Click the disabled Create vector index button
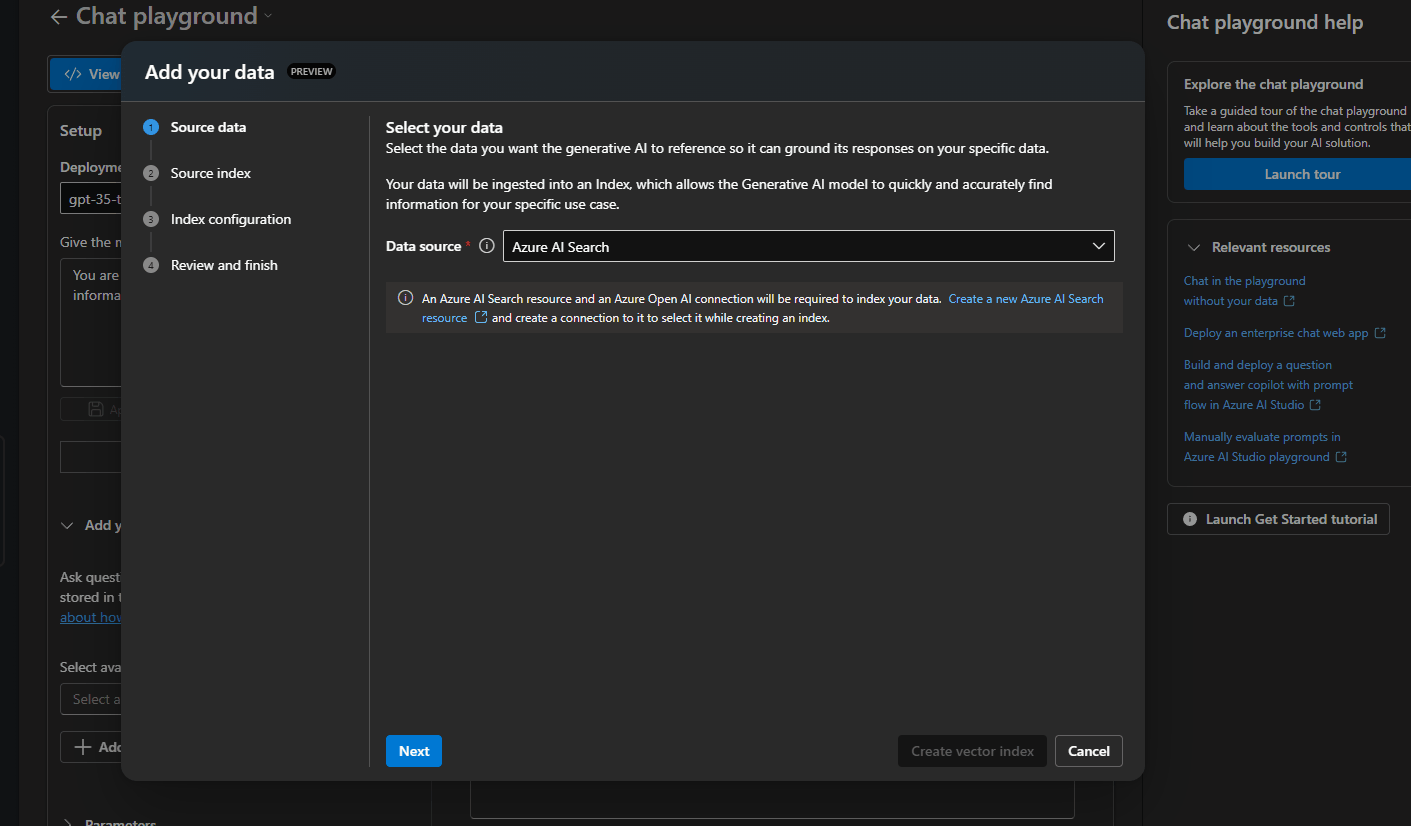 tap(972, 751)
